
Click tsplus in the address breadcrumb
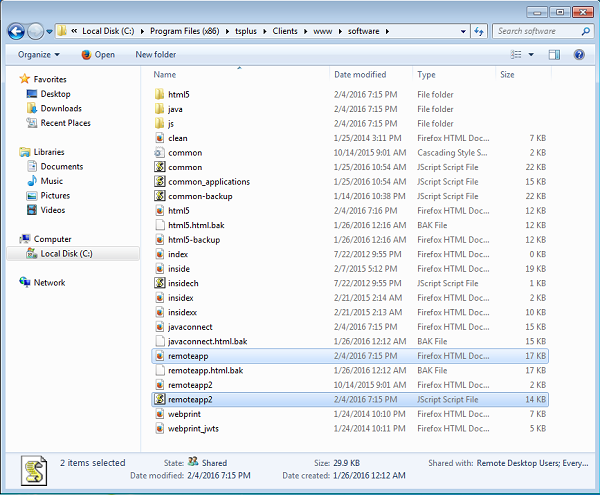point(244,31)
